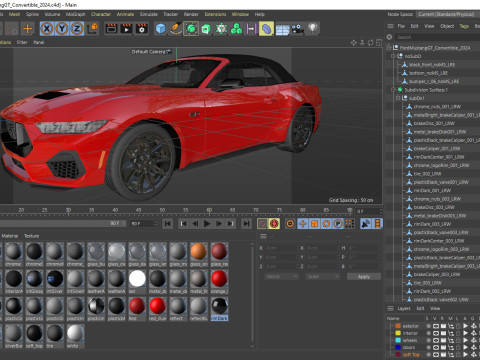Click the film strip timeline icon
The image size is (480, 360).
pos(377,224)
